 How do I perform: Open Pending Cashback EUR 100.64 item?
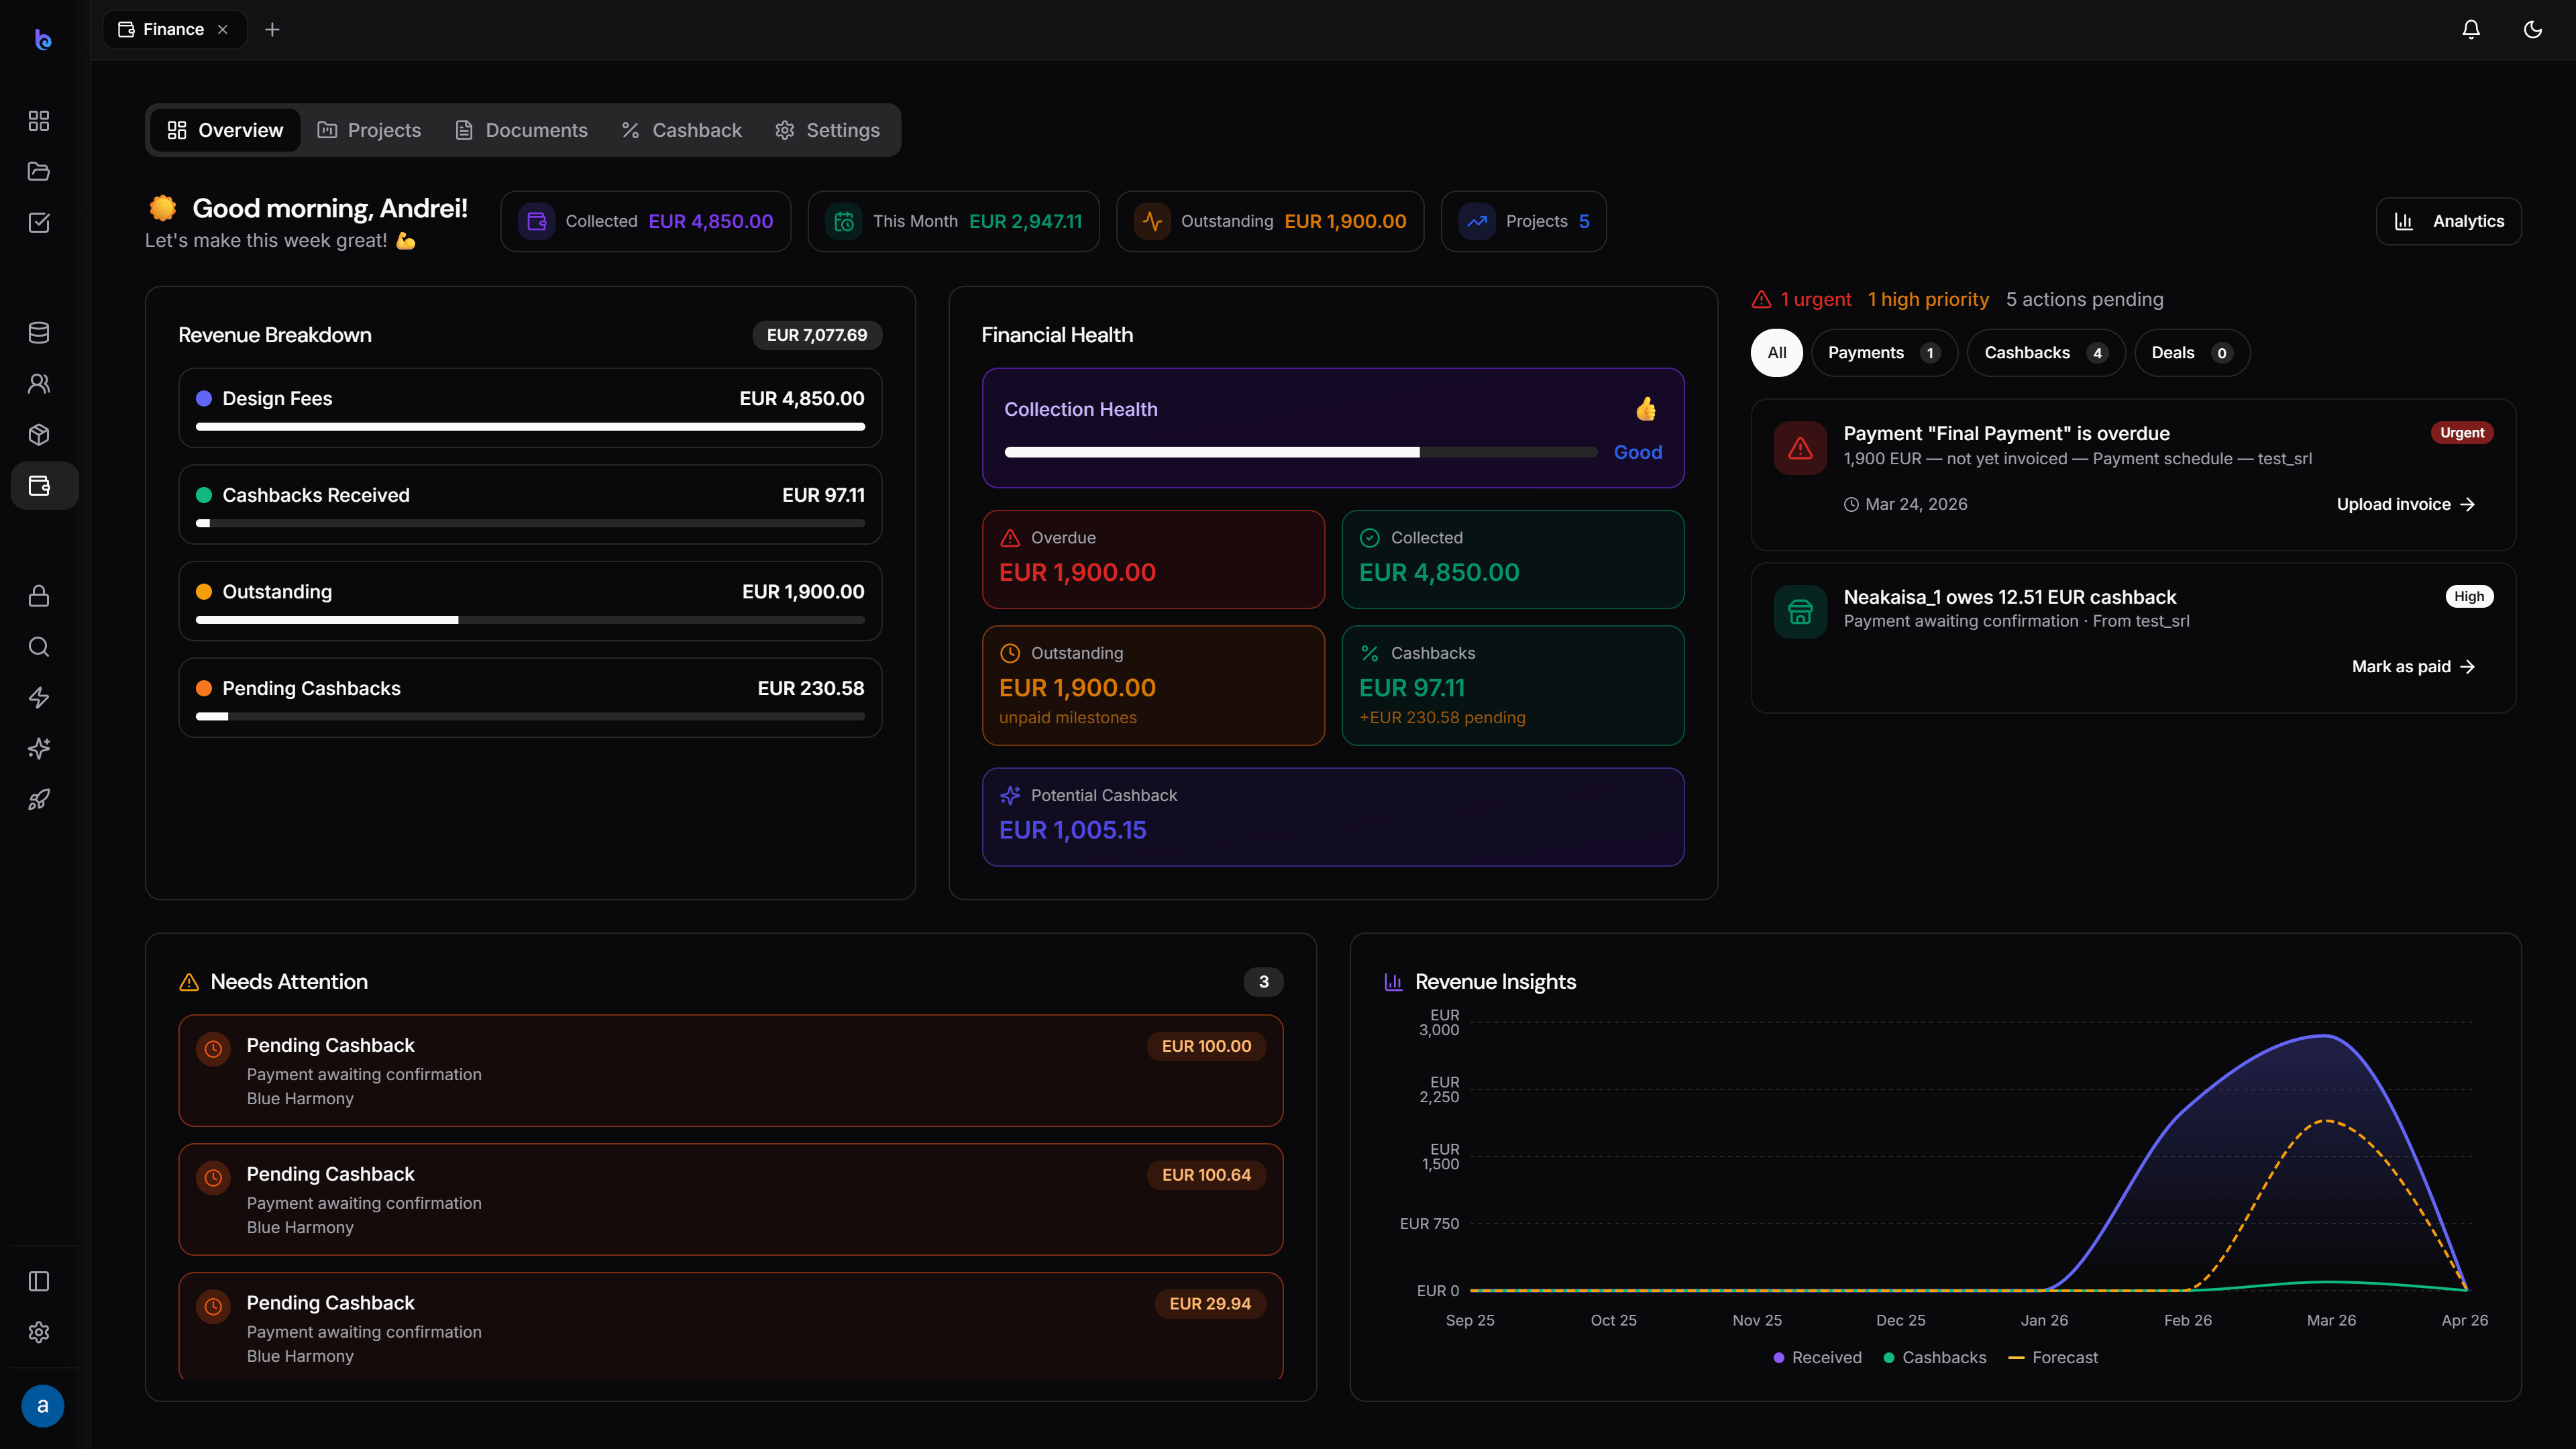731,1200
